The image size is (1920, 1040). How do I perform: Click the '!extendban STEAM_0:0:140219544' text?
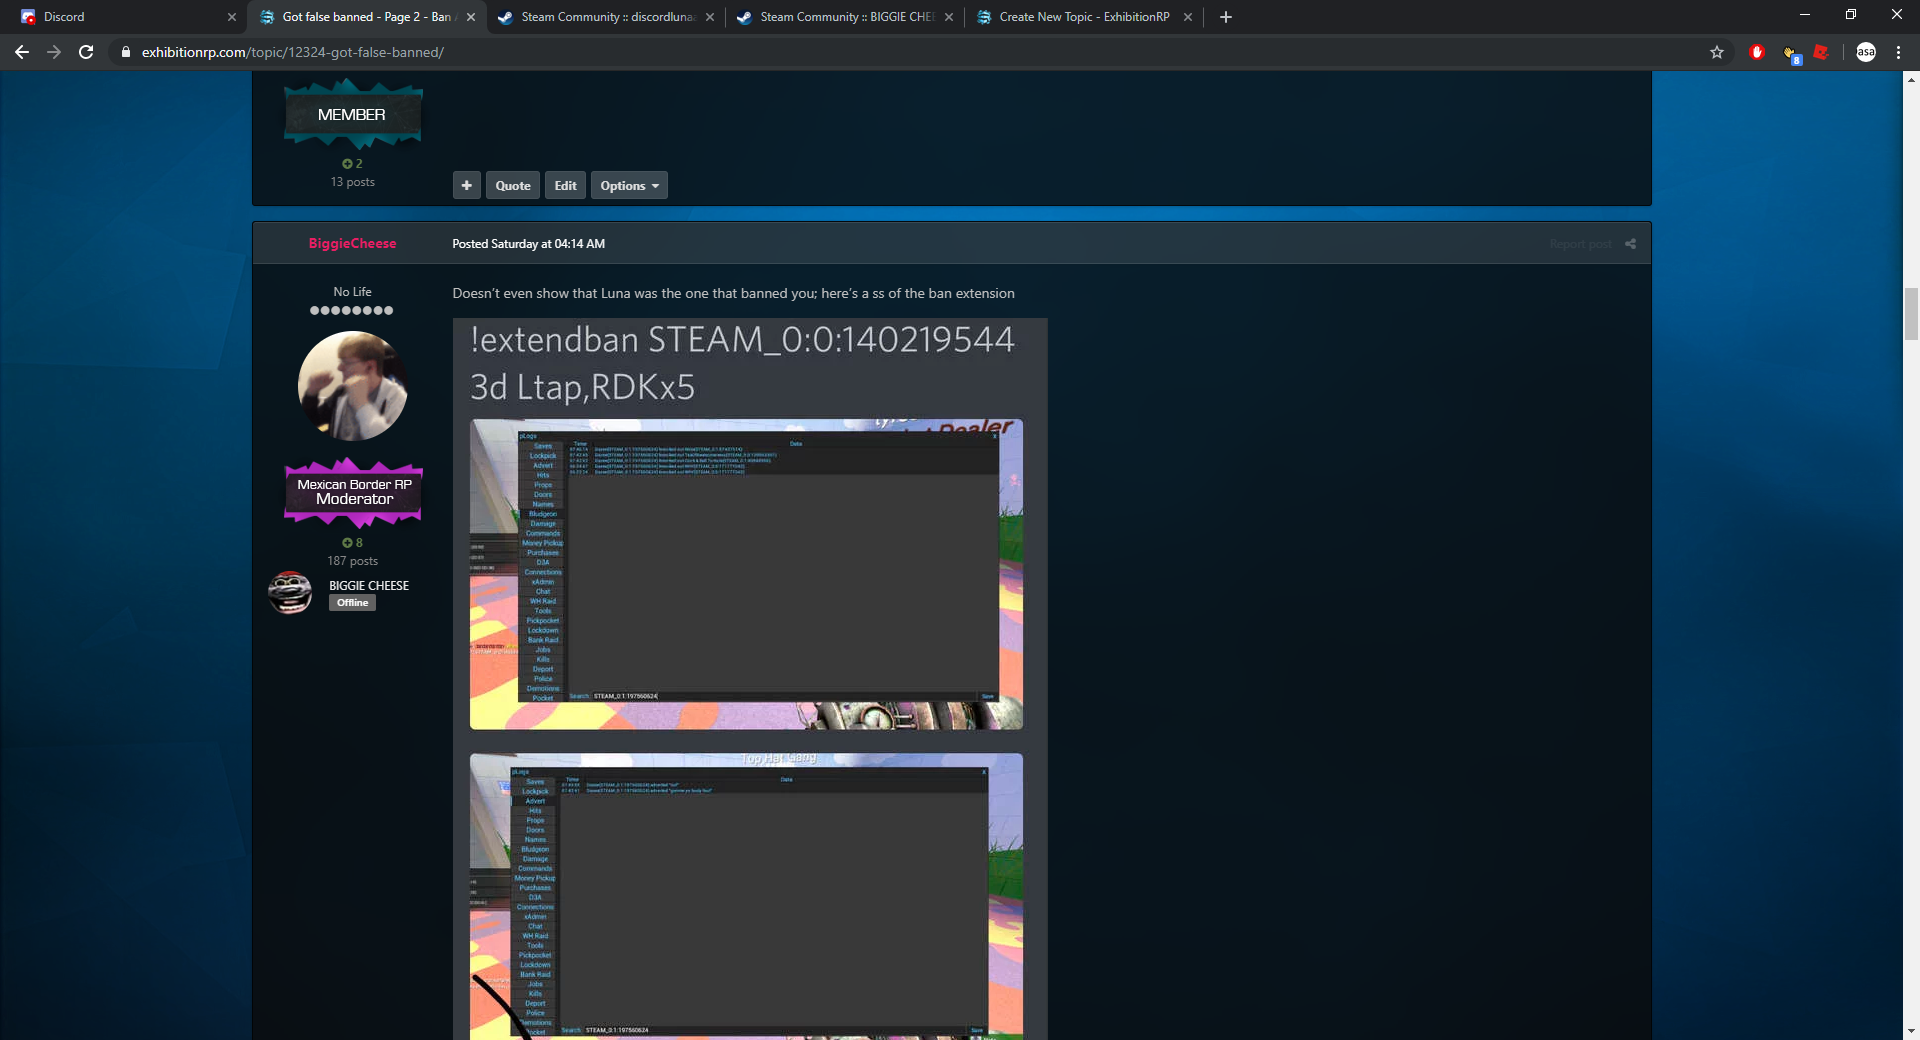(x=743, y=339)
